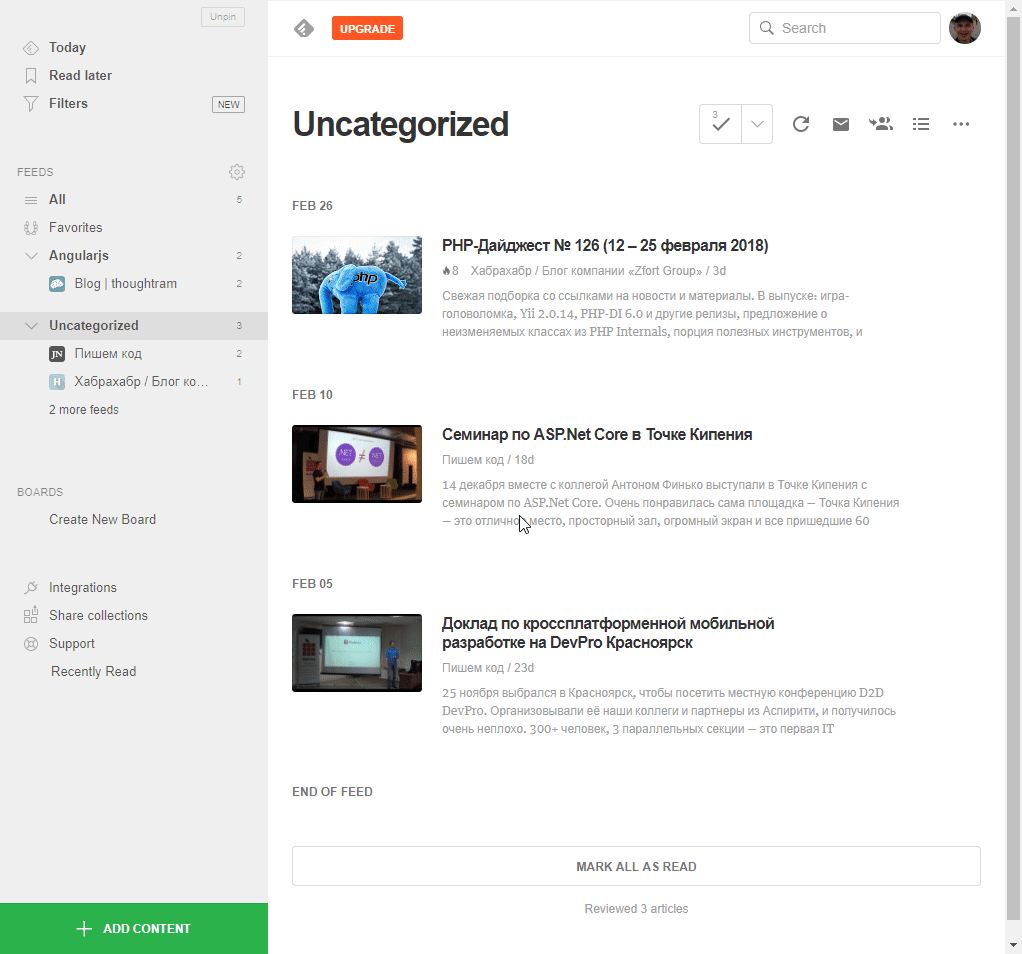1022x954 pixels.
Task: Open more options with the three-dots icon
Action: (x=961, y=124)
